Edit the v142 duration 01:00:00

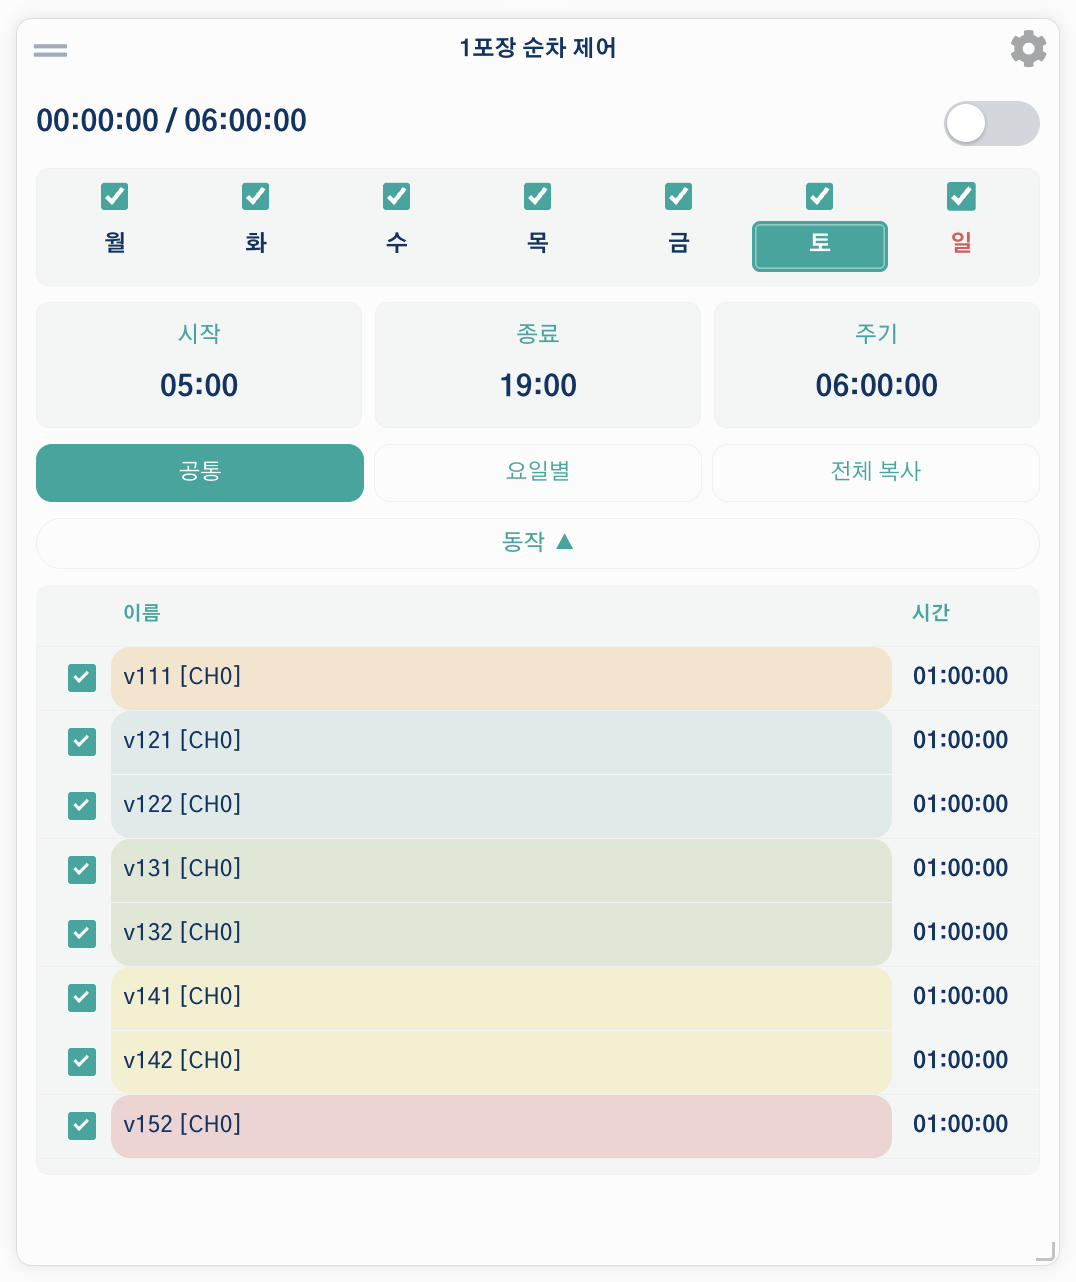960,1060
